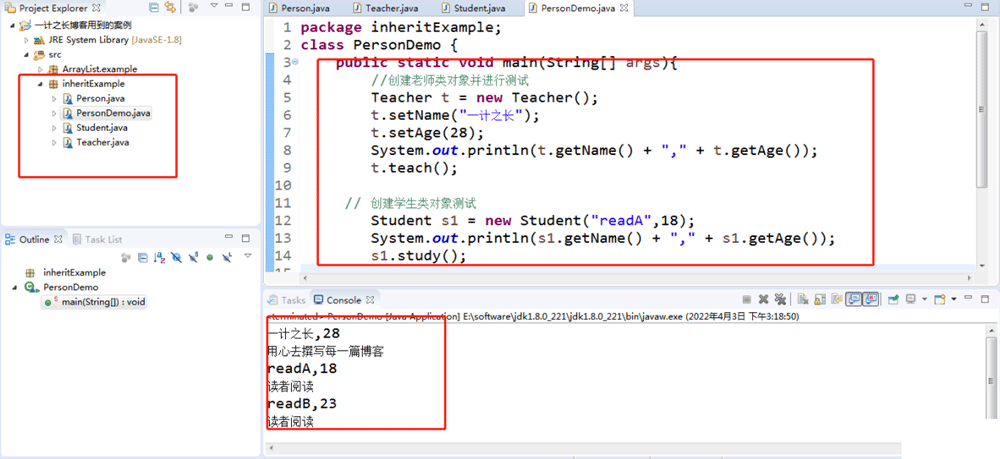1000x459 pixels.
Task: Toggle Hide Fields in Outline
Action: 177,258
